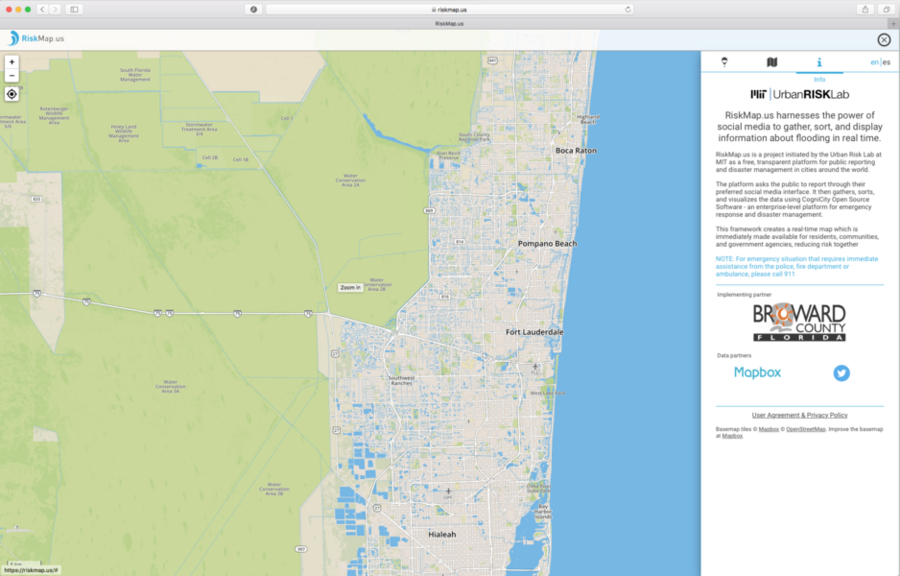Click 'Data partners' heading text
Image resolution: width=900 pixels, height=576 pixels.
tap(734, 356)
